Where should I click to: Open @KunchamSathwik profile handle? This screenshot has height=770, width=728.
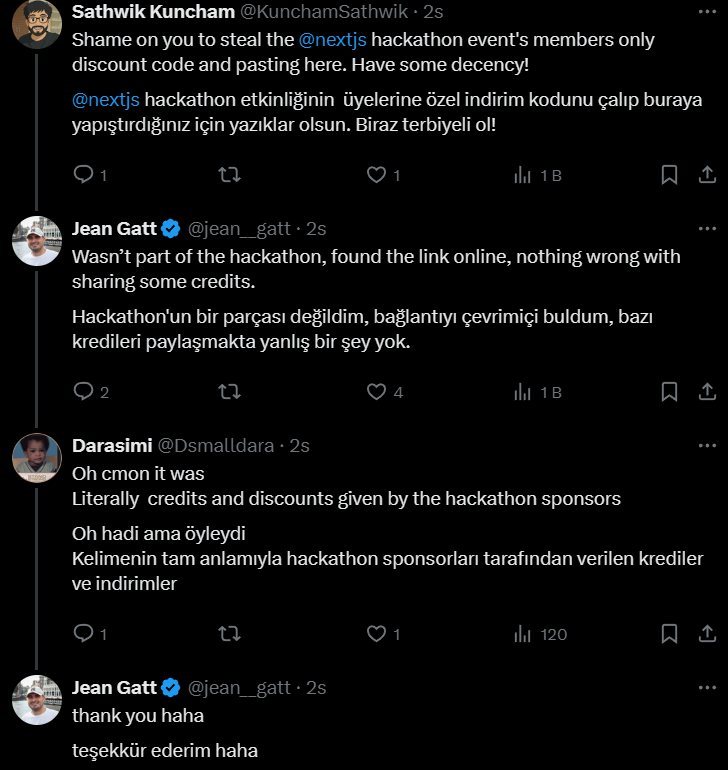coord(324,12)
